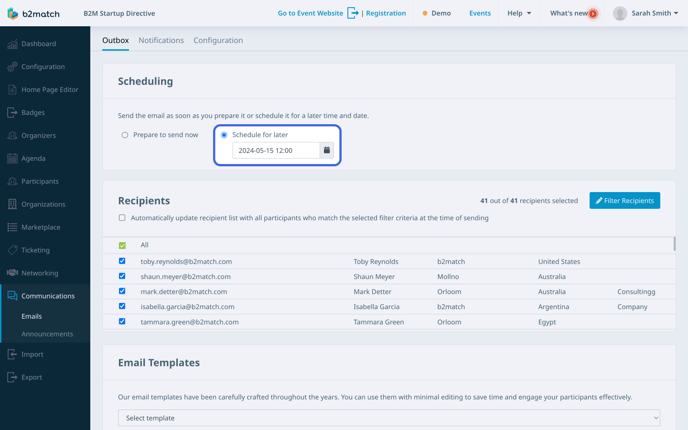Image resolution: width=688 pixels, height=430 pixels.
Task: Open Announcements submenu item
Action: 47,334
